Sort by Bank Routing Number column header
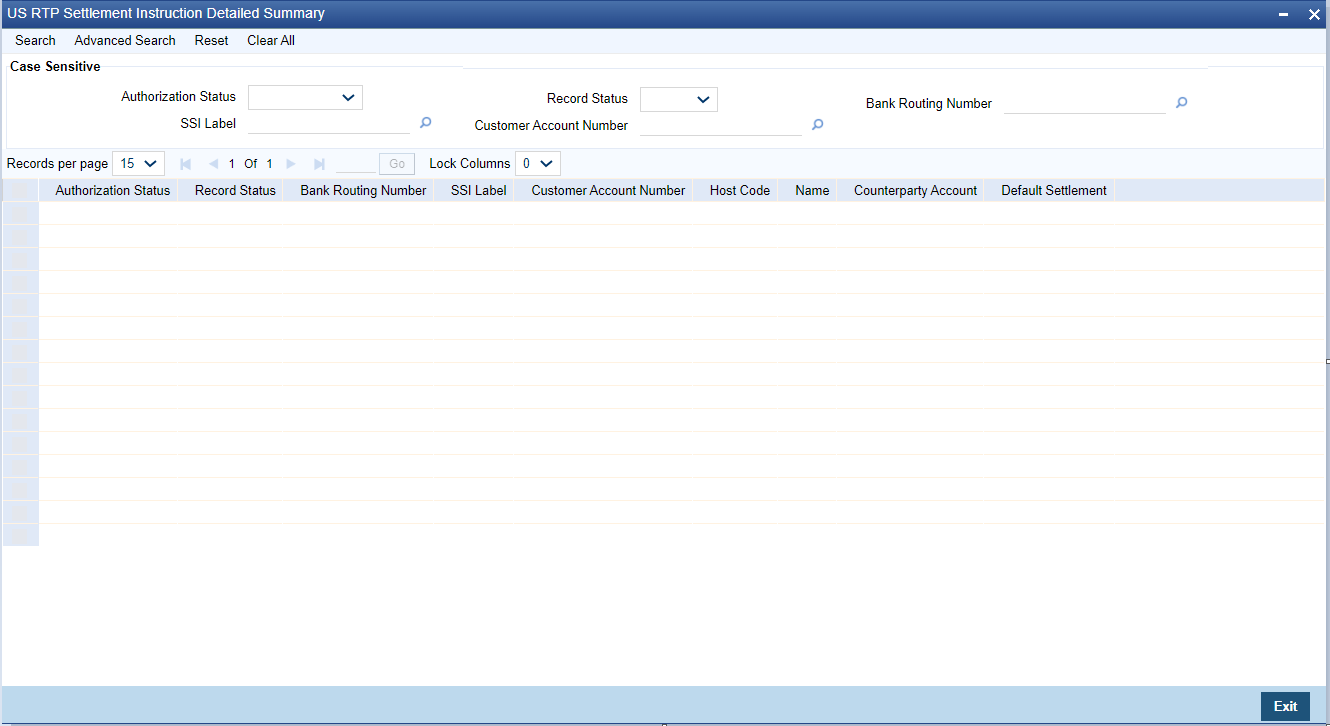Image resolution: width=1330 pixels, height=726 pixels. 363,190
